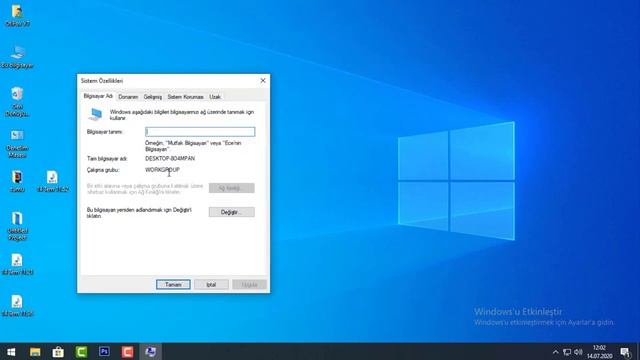Switch to the Uzak tab
Screen dimensions: 640x360
pos(215,97)
